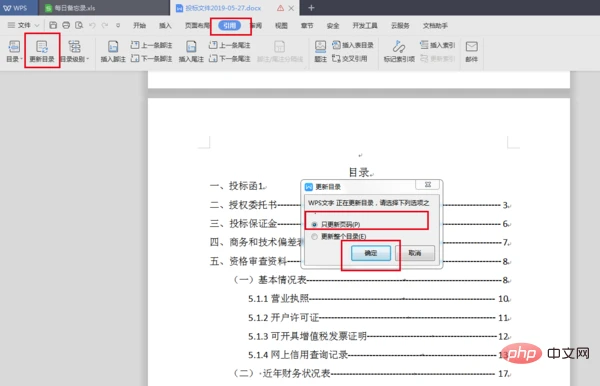Click TOC entry （二）近年财务状况表
600x386 pixels.
(282, 373)
